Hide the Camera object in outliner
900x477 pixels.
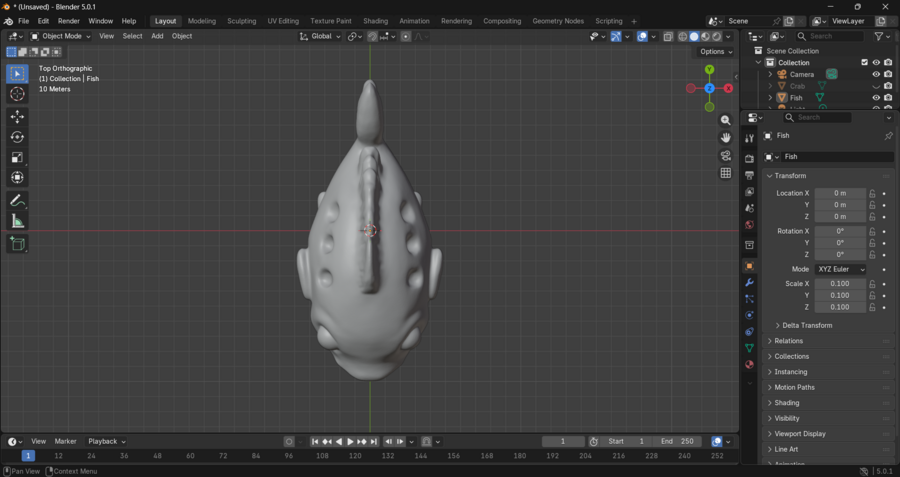[876, 74]
